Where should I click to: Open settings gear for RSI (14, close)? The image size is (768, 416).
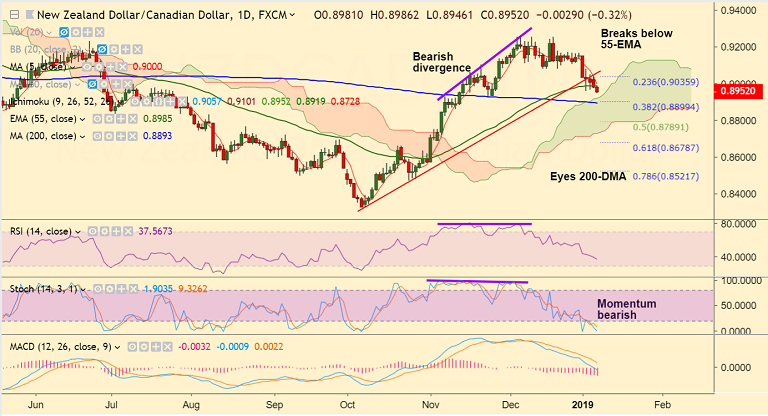(x=104, y=231)
